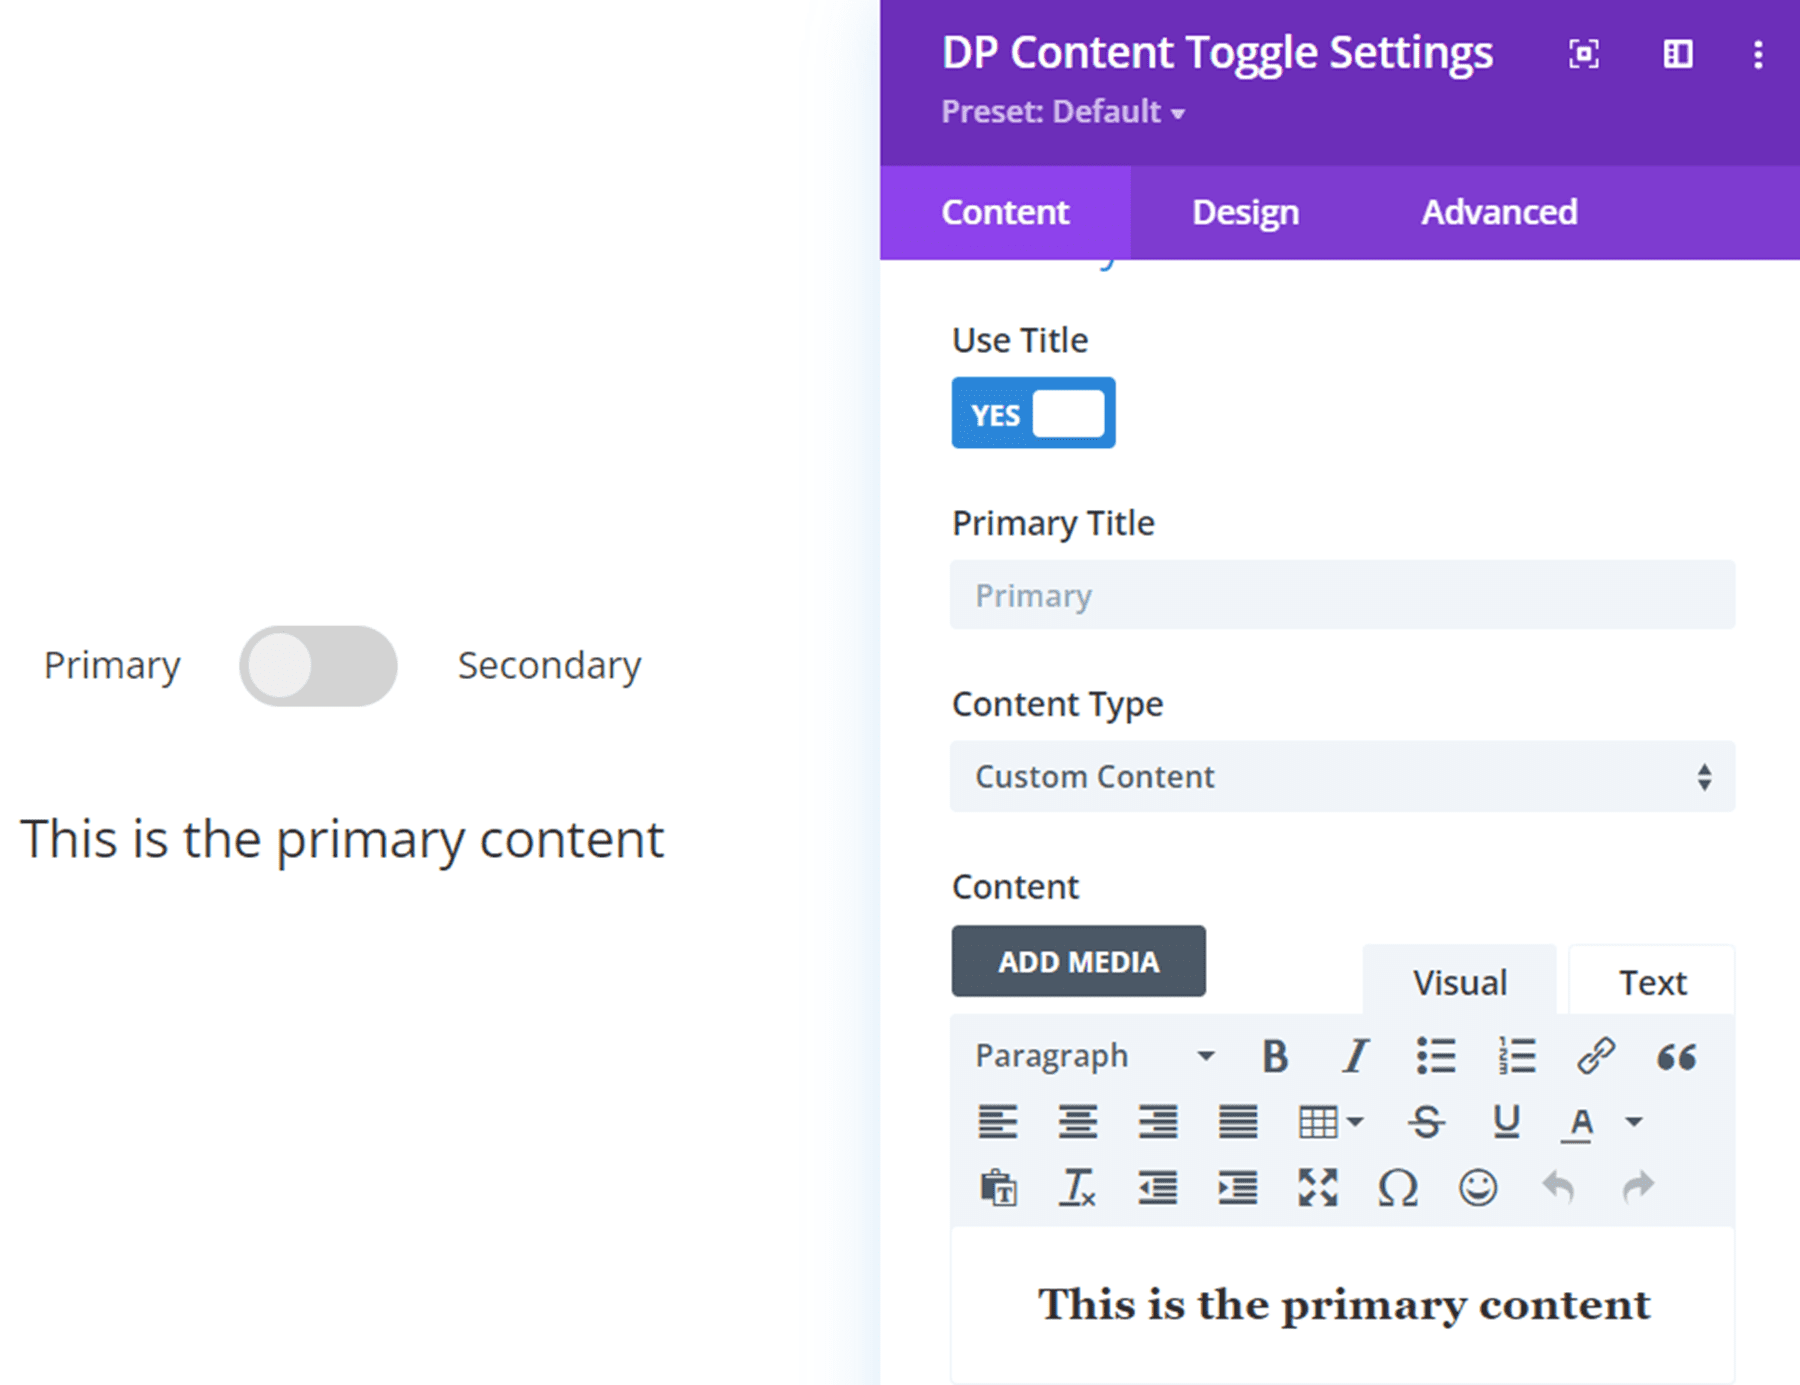The width and height of the screenshot is (1800, 1385).
Task: Toggle underline formatting in the editor
Action: coord(1506,1122)
